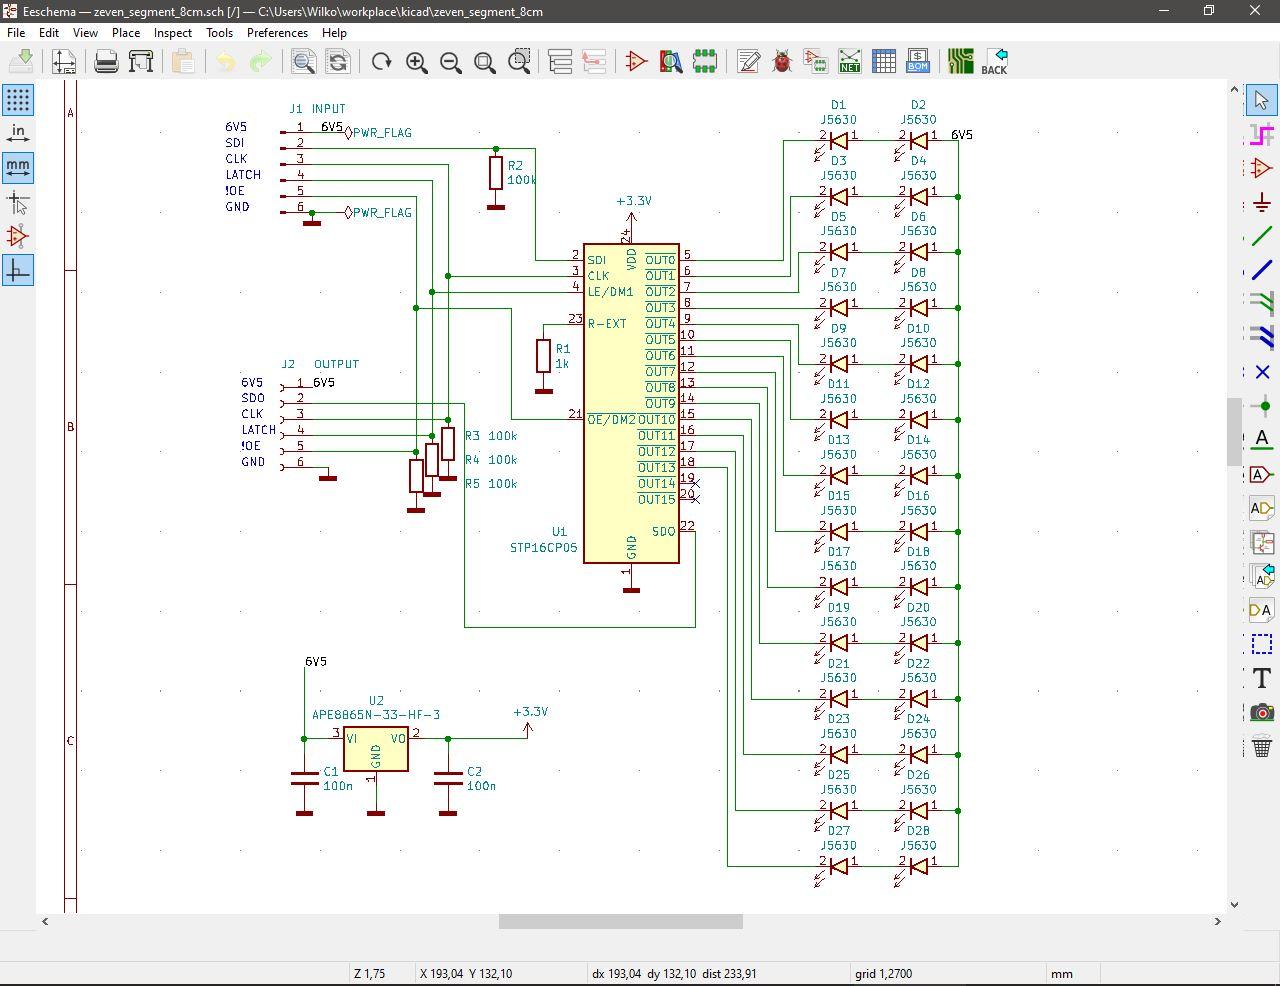This screenshot has width=1280, height=986.
Task: Open the Find tool in toolbar
Action: (x=303, y=62)
